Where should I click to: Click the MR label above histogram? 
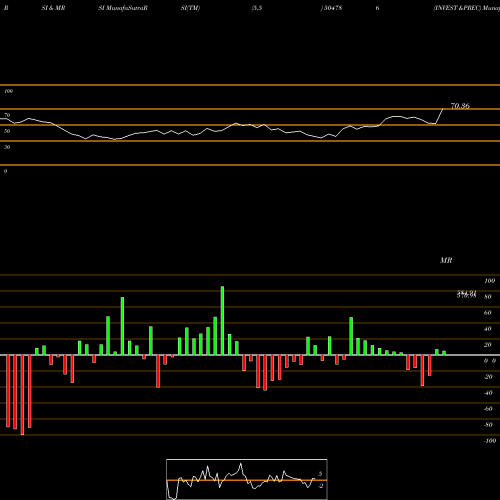coord(446,260)
